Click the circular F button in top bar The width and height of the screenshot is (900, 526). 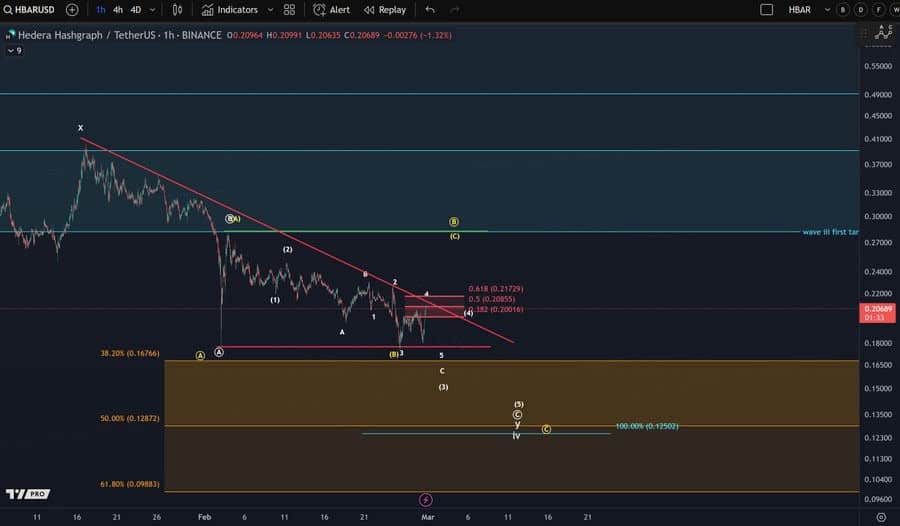pos(878,10)
